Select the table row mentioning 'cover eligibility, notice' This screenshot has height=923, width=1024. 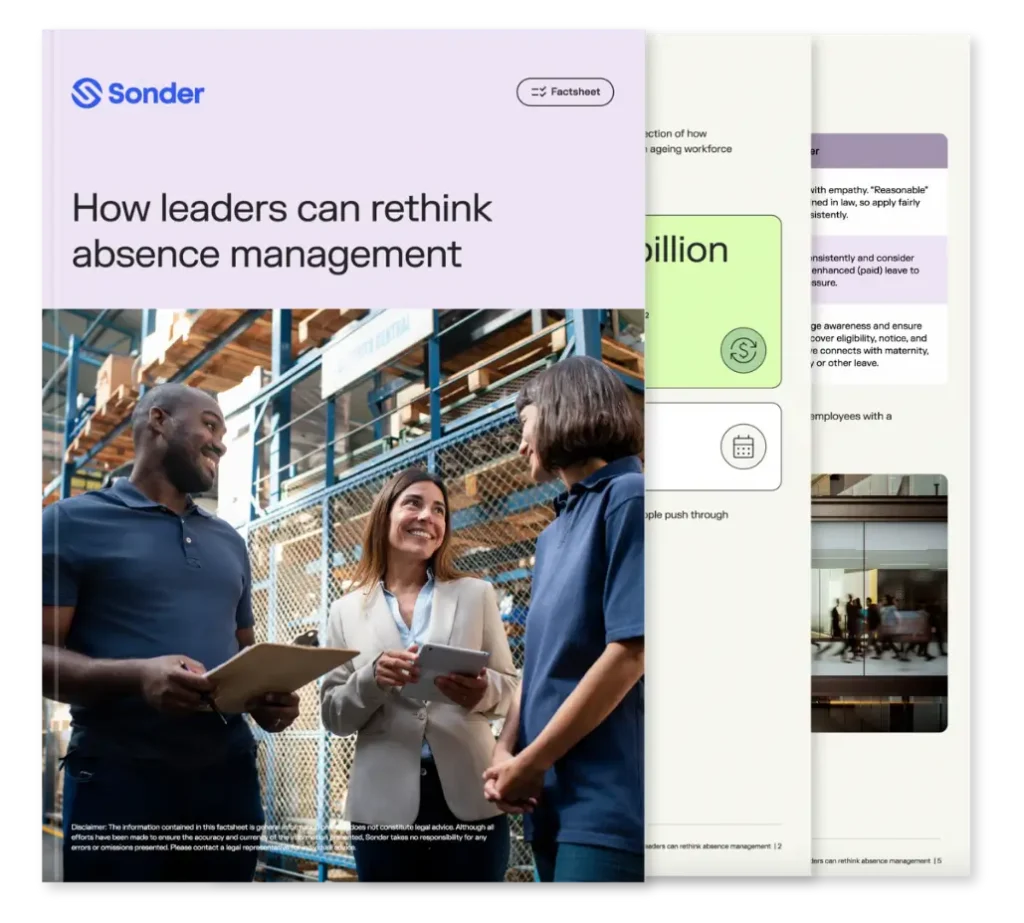[879, 344]
